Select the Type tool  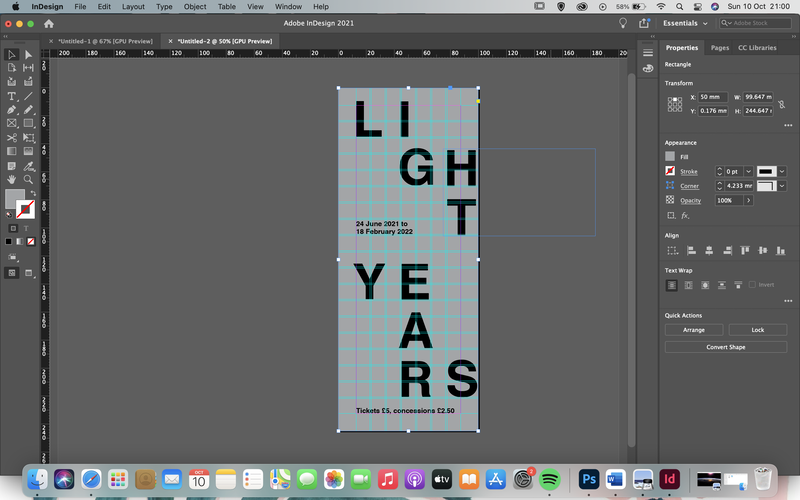11,96
